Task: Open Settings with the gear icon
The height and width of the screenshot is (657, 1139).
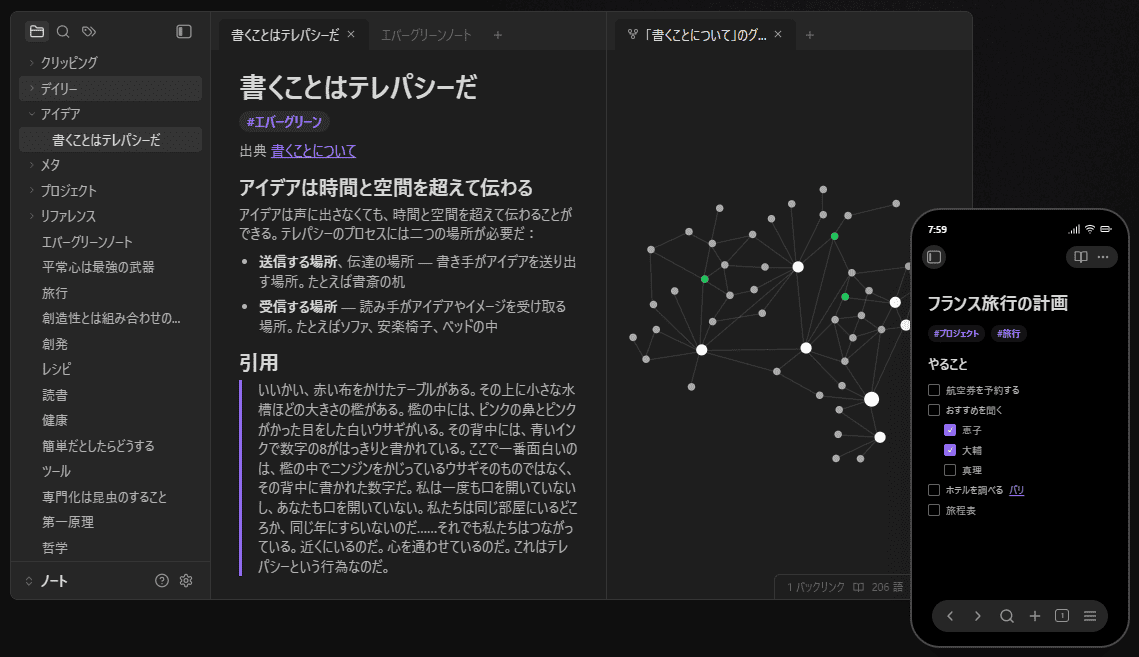Action: point(186,580)
